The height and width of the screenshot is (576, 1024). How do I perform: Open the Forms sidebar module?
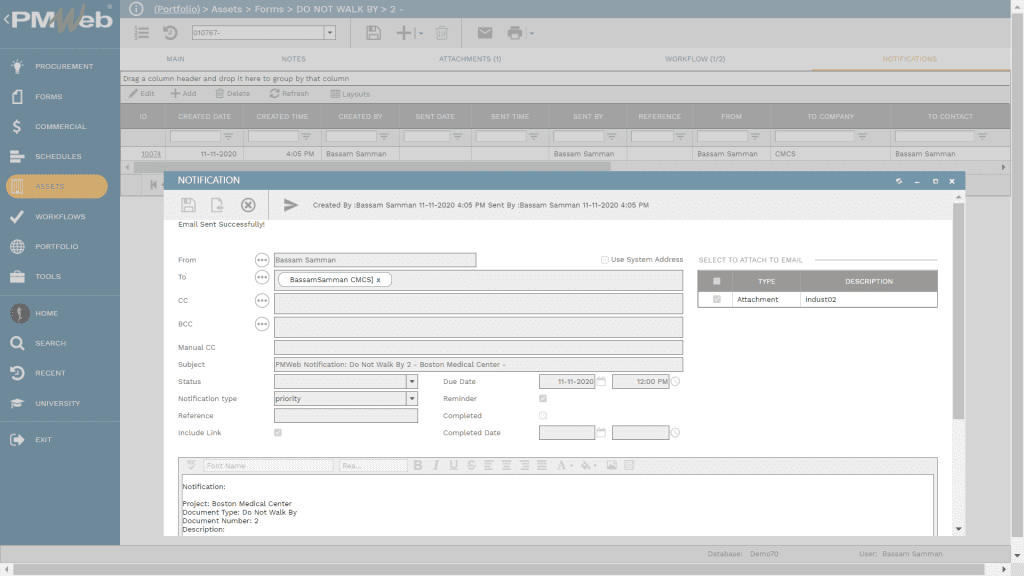pyautogui.click(x=37, y=96)
